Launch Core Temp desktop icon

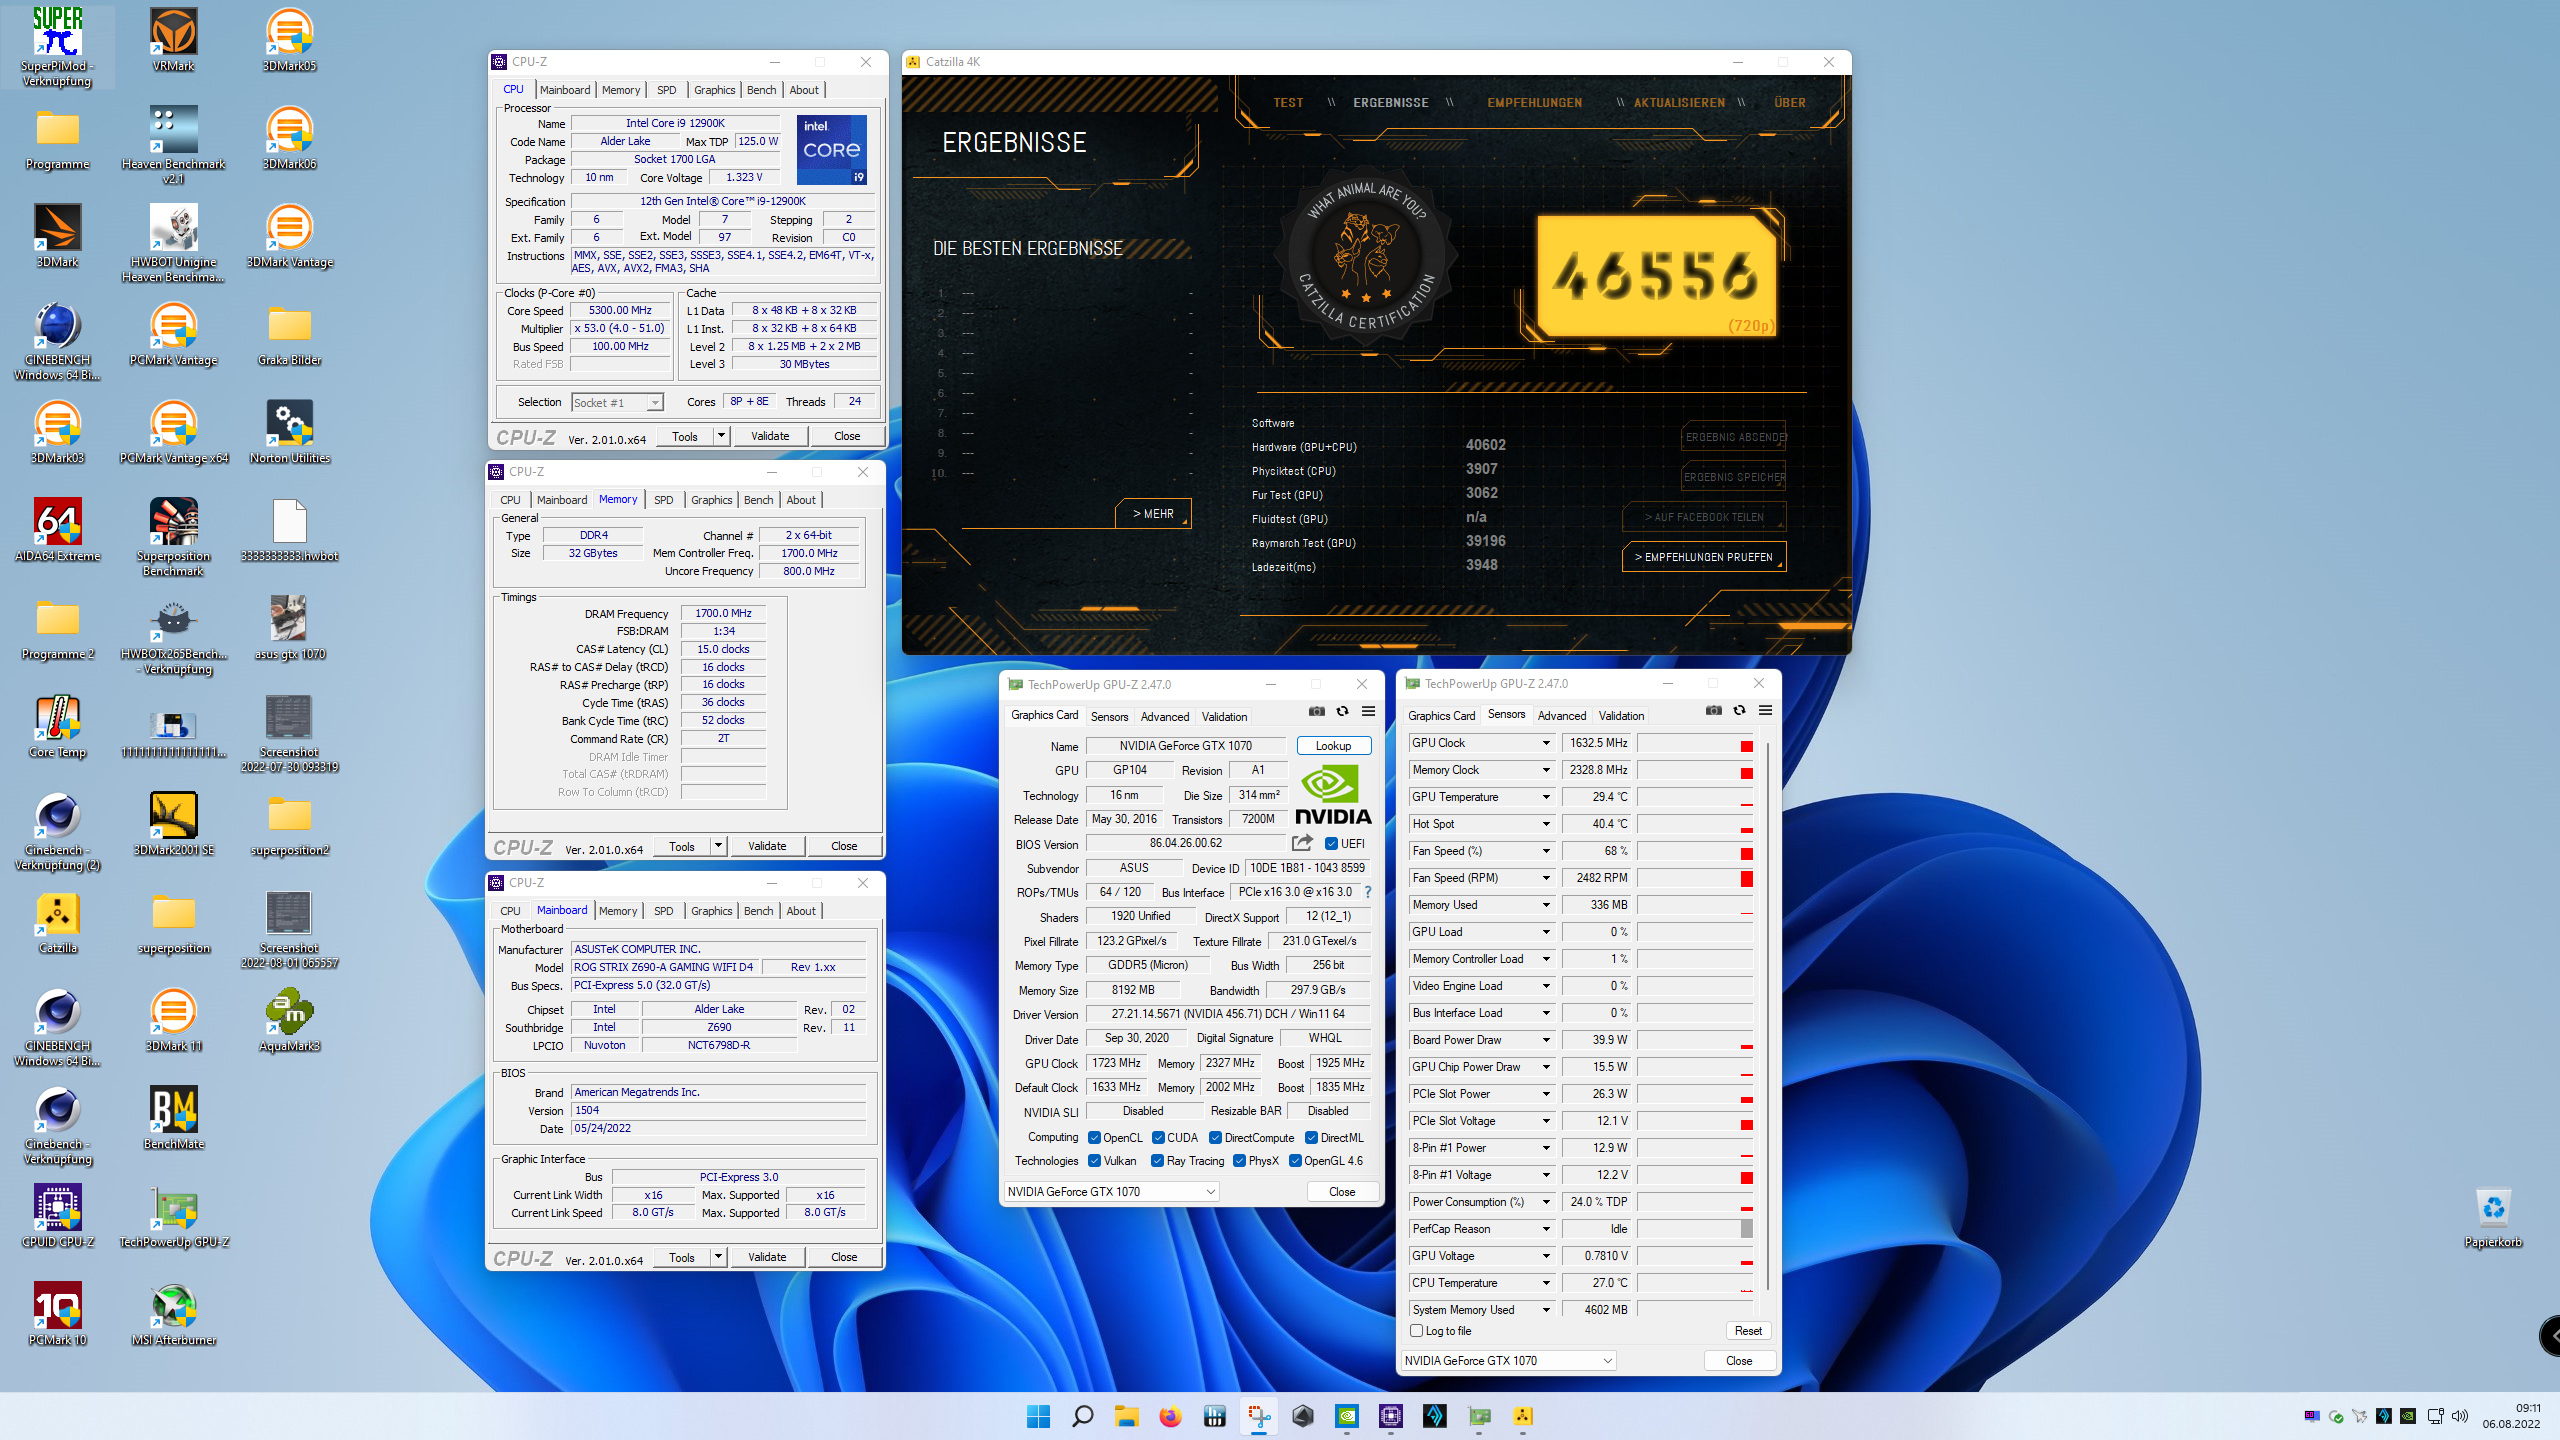[x=57, y=726]
